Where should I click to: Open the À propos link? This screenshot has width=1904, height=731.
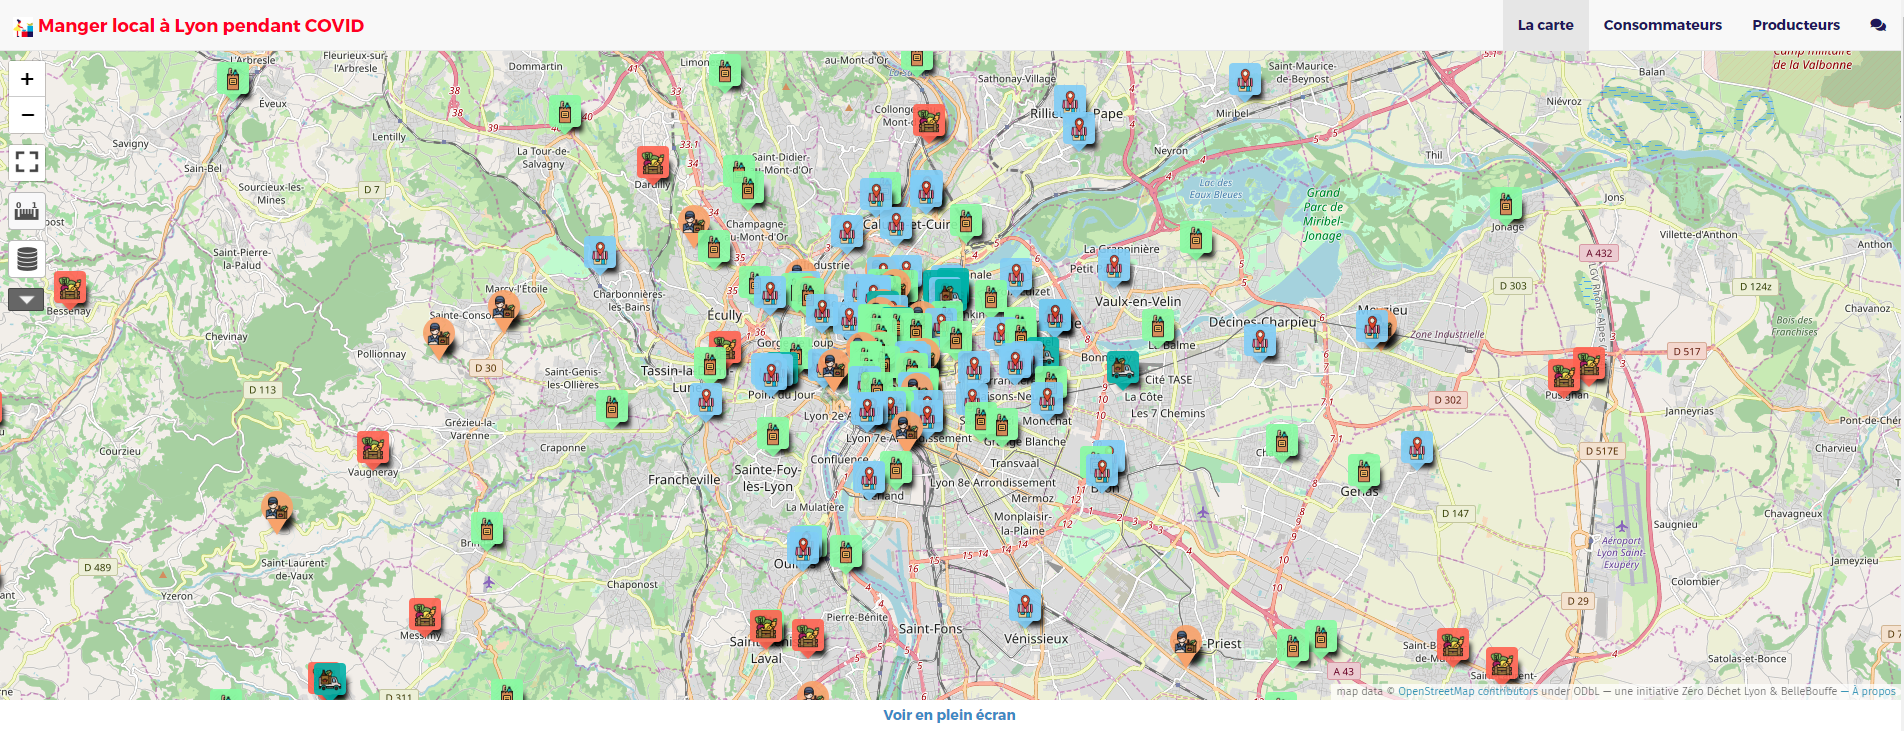click(1873, 691)
